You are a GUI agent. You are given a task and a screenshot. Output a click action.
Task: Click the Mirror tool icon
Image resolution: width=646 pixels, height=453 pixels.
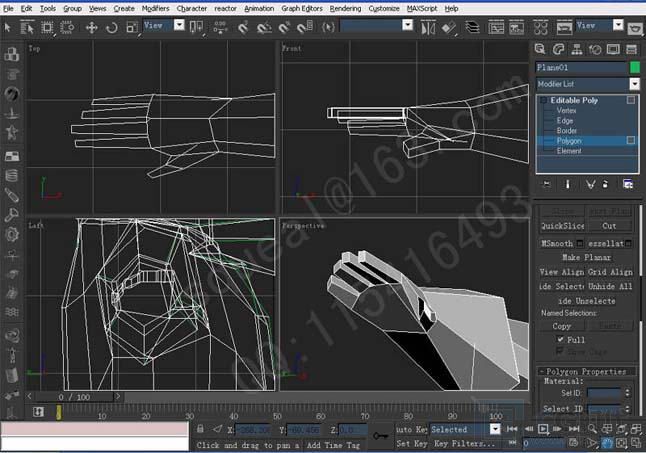[x=428, y=28]
